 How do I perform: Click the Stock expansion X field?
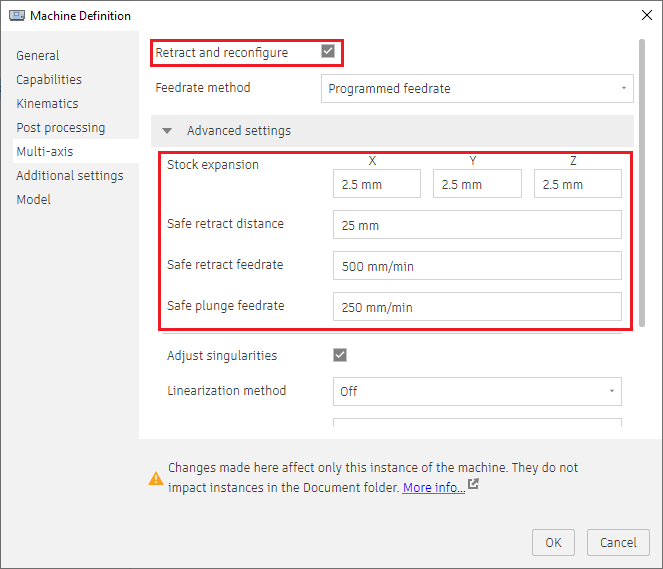377,184
